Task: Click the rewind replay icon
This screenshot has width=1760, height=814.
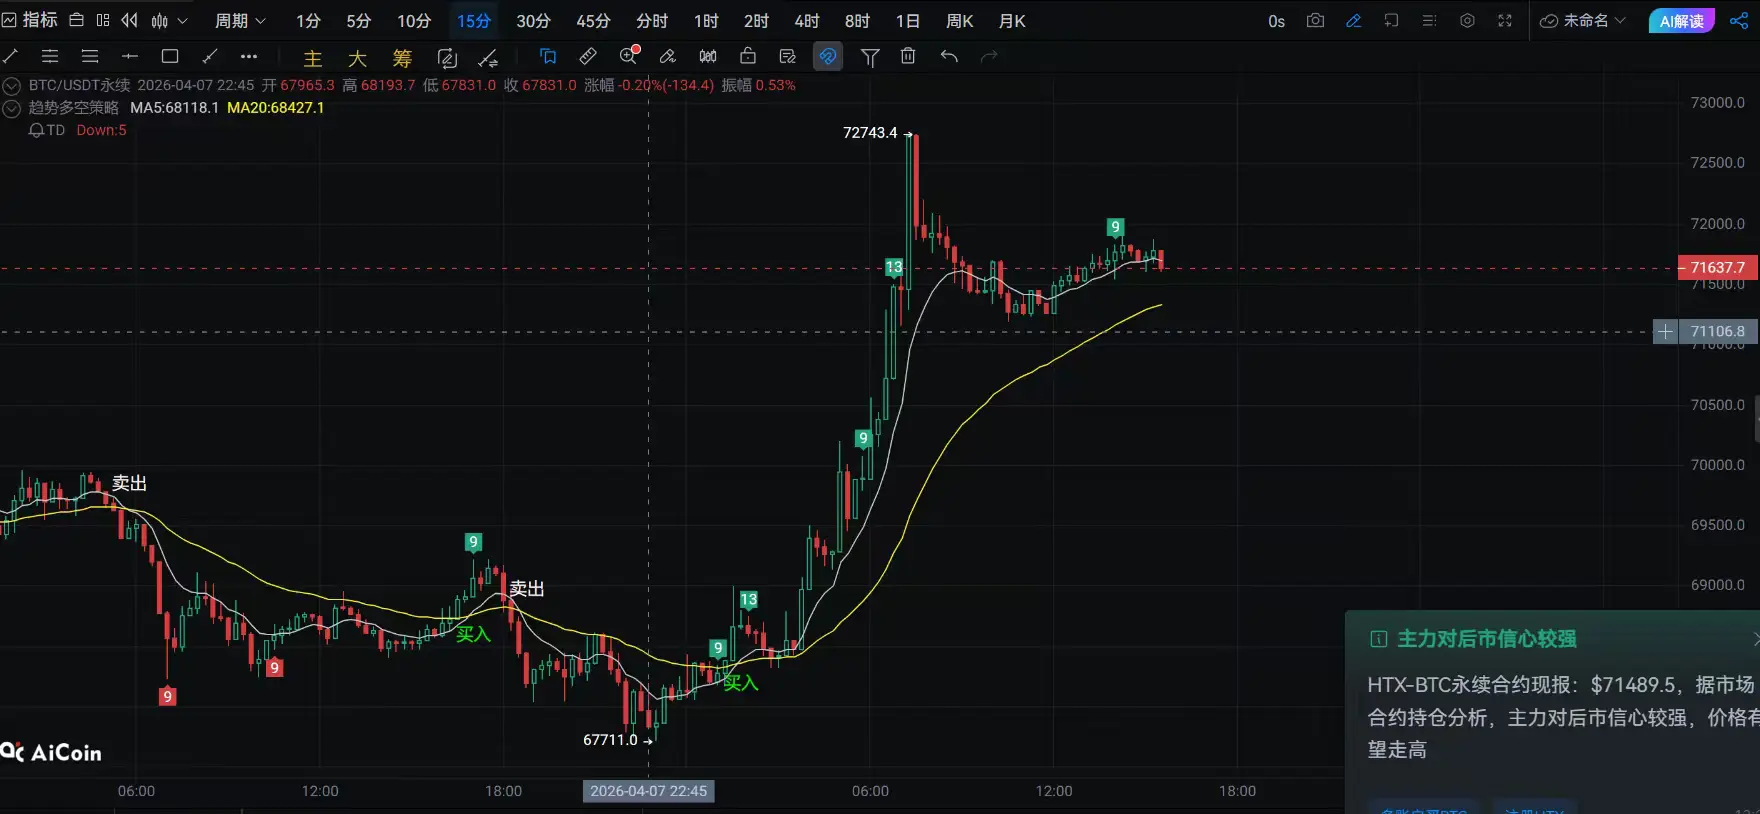Action: [130, 20]
